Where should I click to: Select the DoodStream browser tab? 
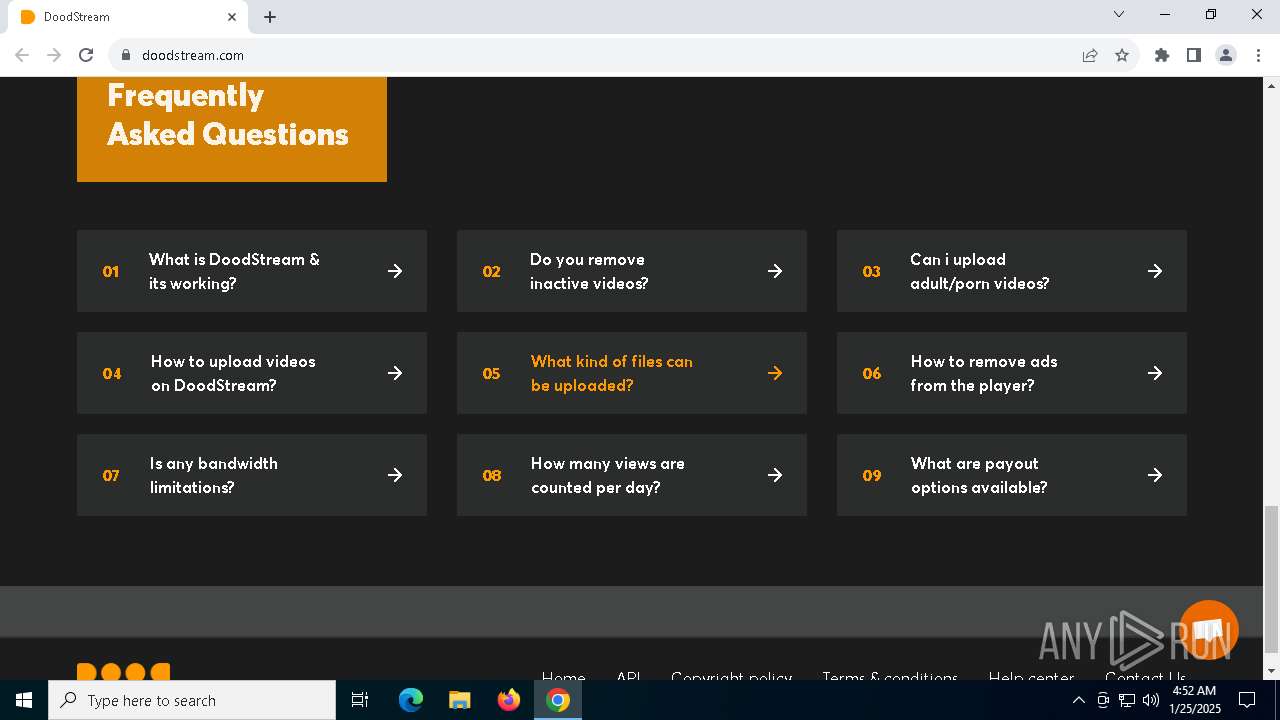pyautogui.click(x=128, y=17)
